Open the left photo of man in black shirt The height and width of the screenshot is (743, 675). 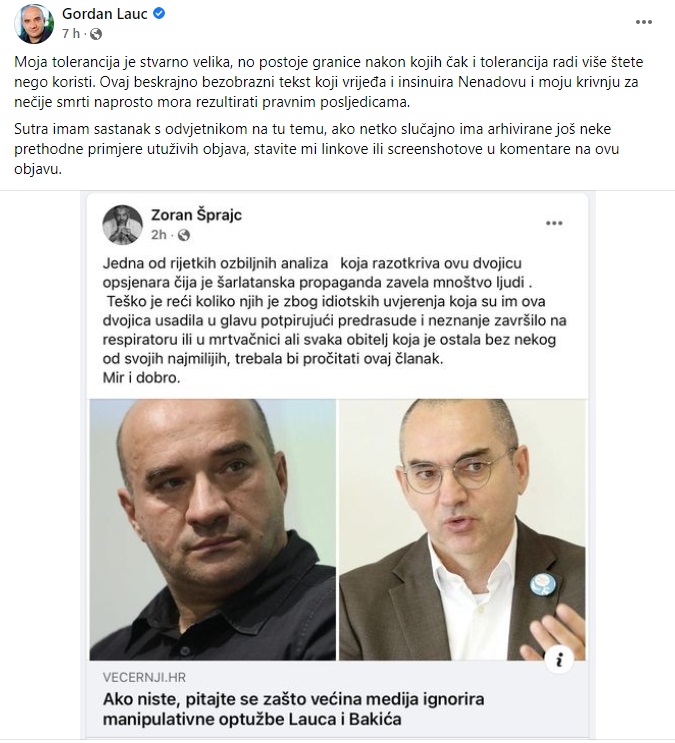(213, 529)
